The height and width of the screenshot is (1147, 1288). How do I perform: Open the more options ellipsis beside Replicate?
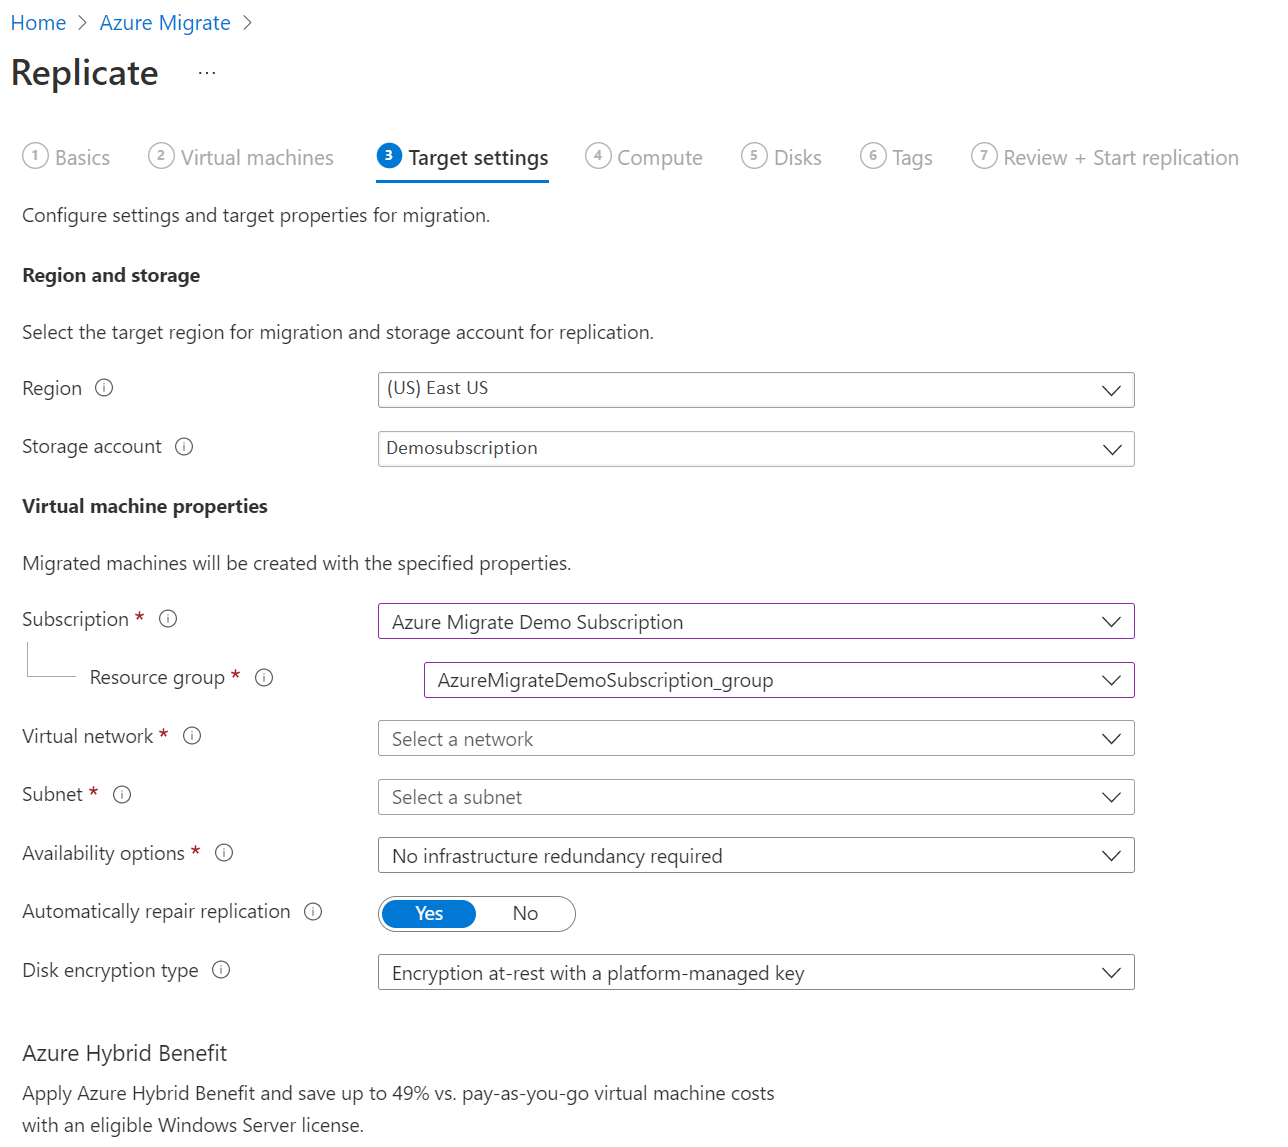207,74
